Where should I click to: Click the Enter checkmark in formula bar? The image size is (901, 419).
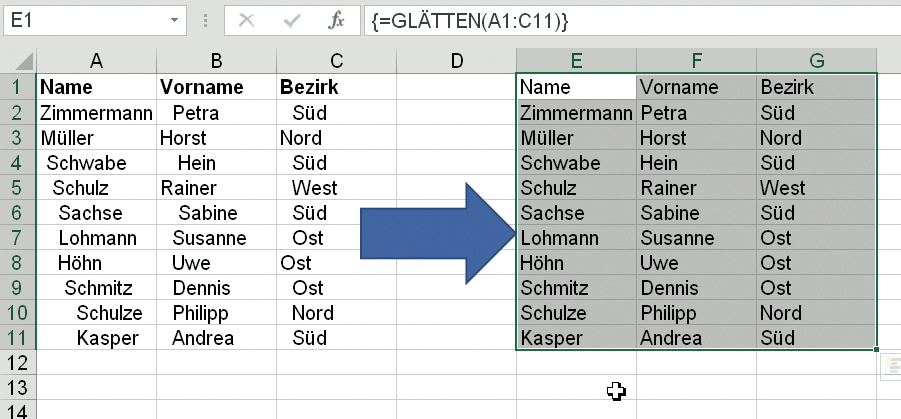tap(293, 19)
